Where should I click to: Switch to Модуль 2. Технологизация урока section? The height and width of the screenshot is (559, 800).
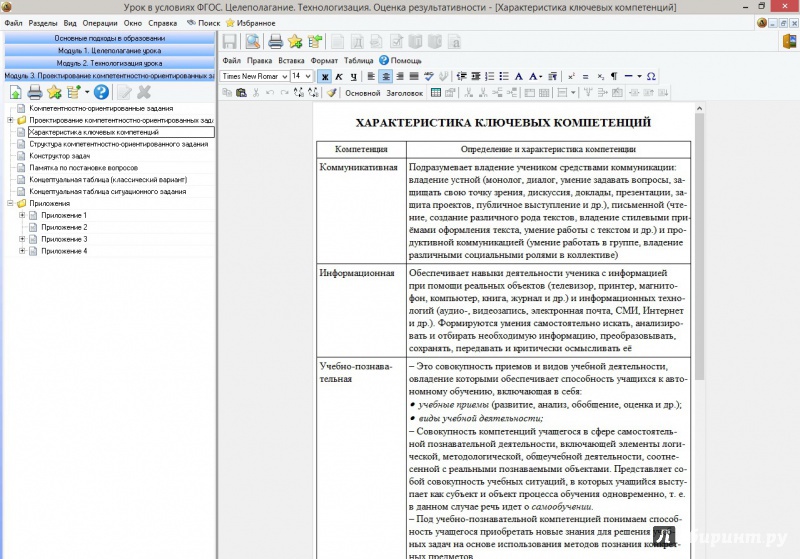pyautogui.click(x=110, y=63)
